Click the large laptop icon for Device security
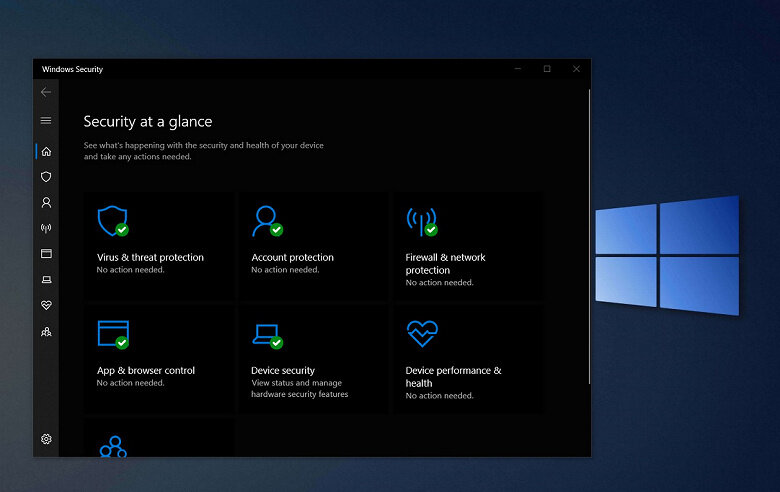 point(267,336)
